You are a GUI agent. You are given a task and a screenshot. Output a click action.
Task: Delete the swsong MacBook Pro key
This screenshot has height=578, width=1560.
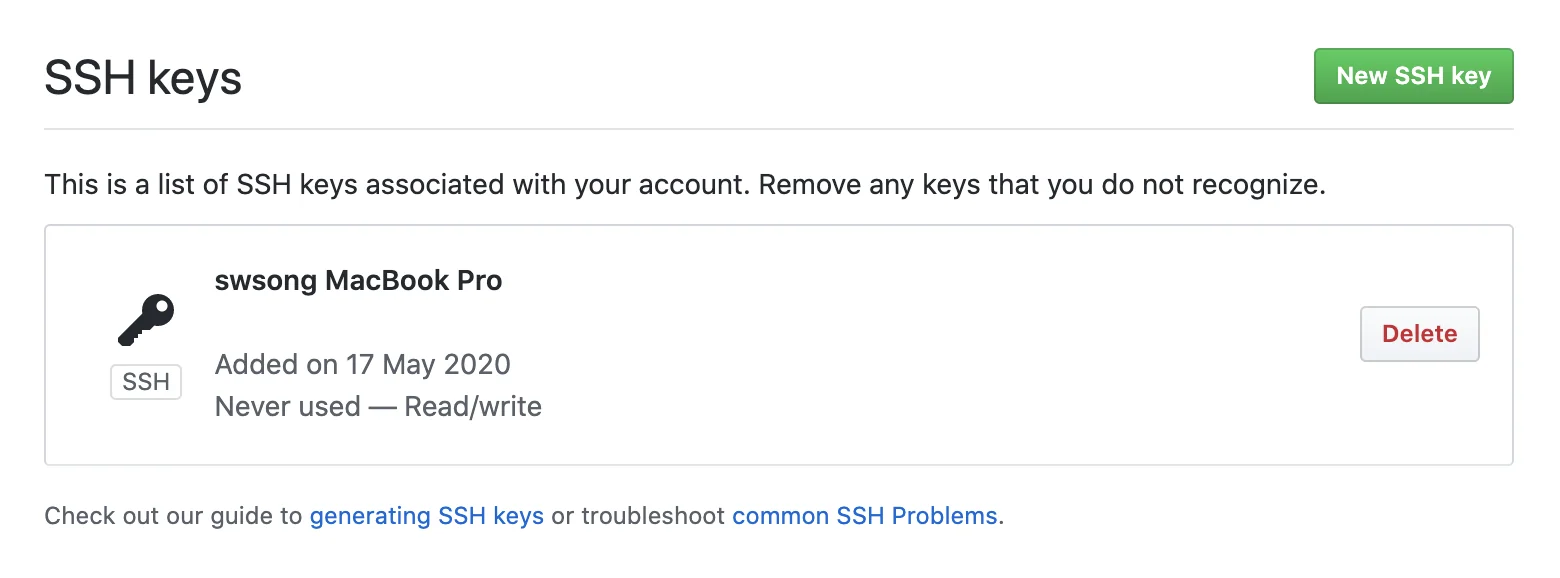[1419, 334]
